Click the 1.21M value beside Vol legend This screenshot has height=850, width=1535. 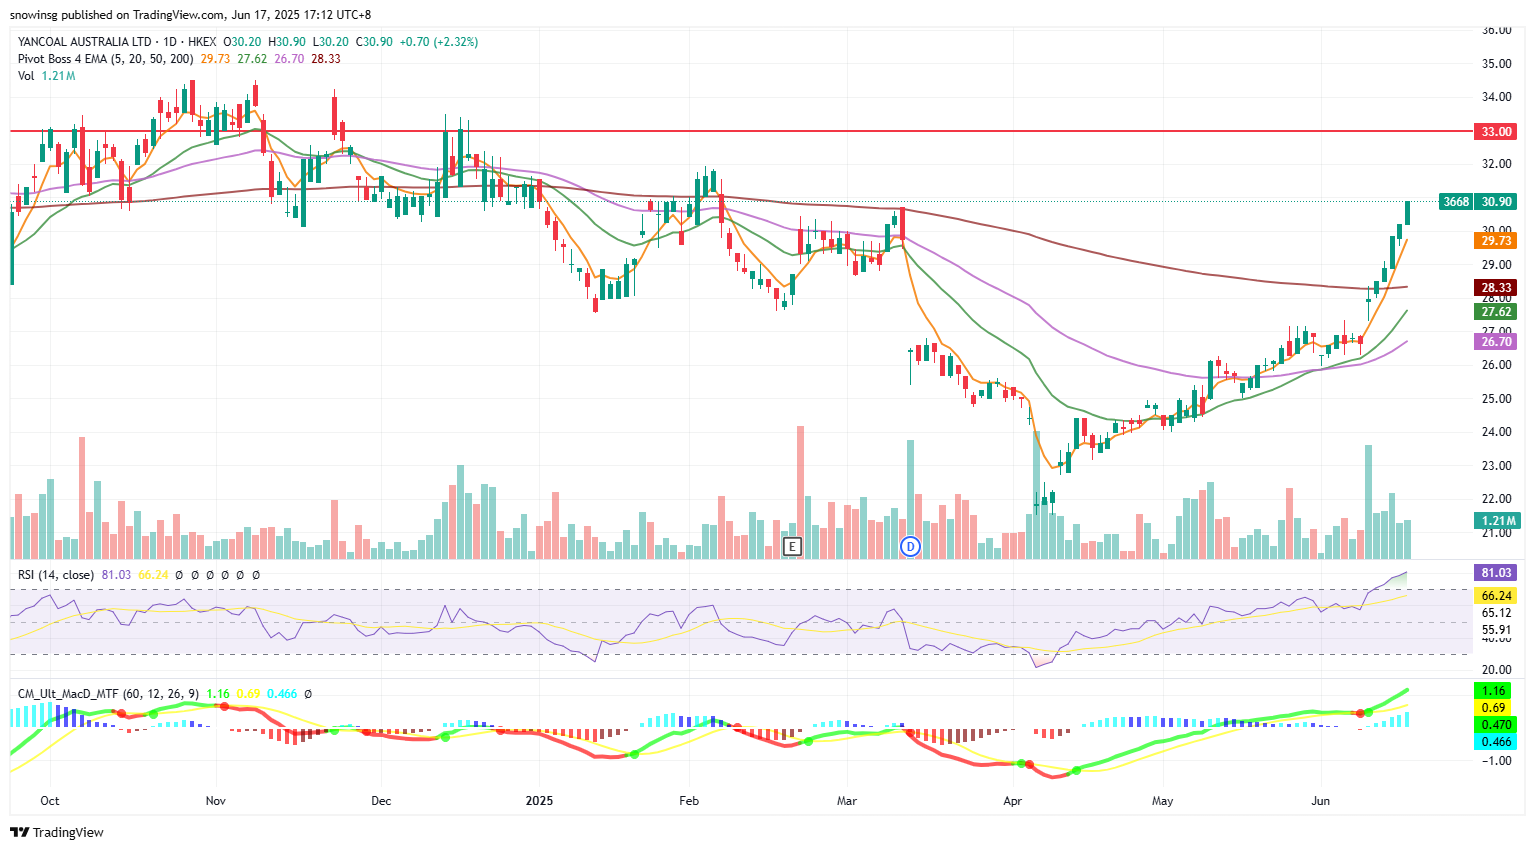tap(58, 76)
